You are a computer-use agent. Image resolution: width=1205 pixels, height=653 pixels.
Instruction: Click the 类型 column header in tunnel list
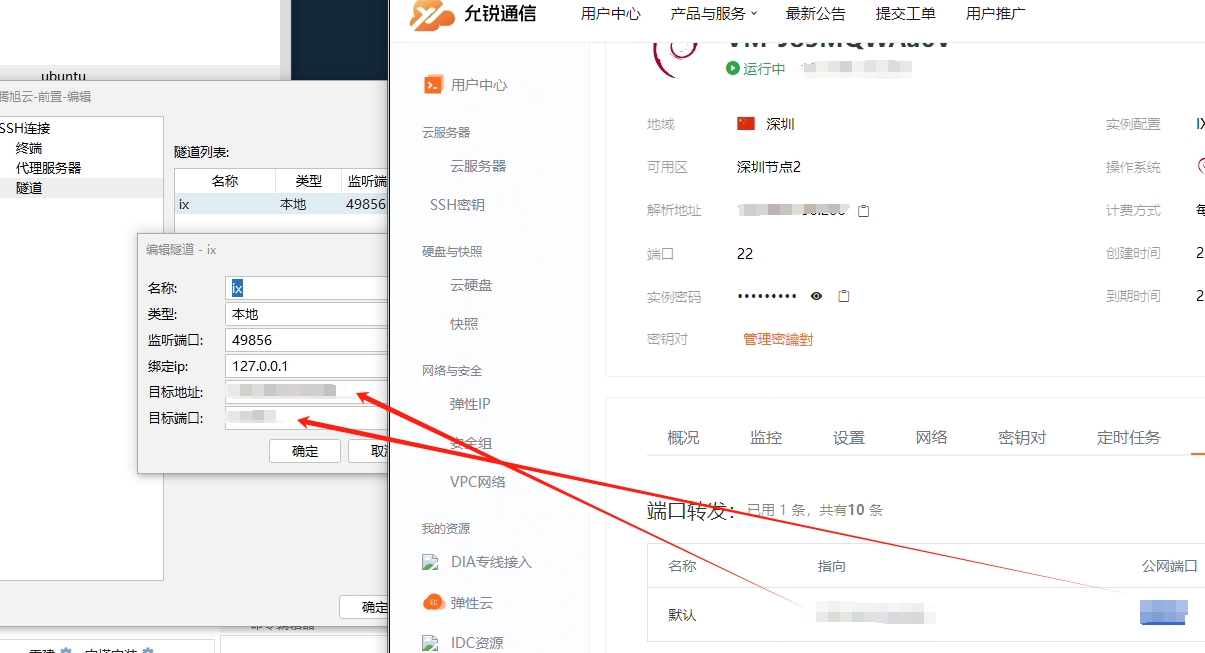[309, 181]
